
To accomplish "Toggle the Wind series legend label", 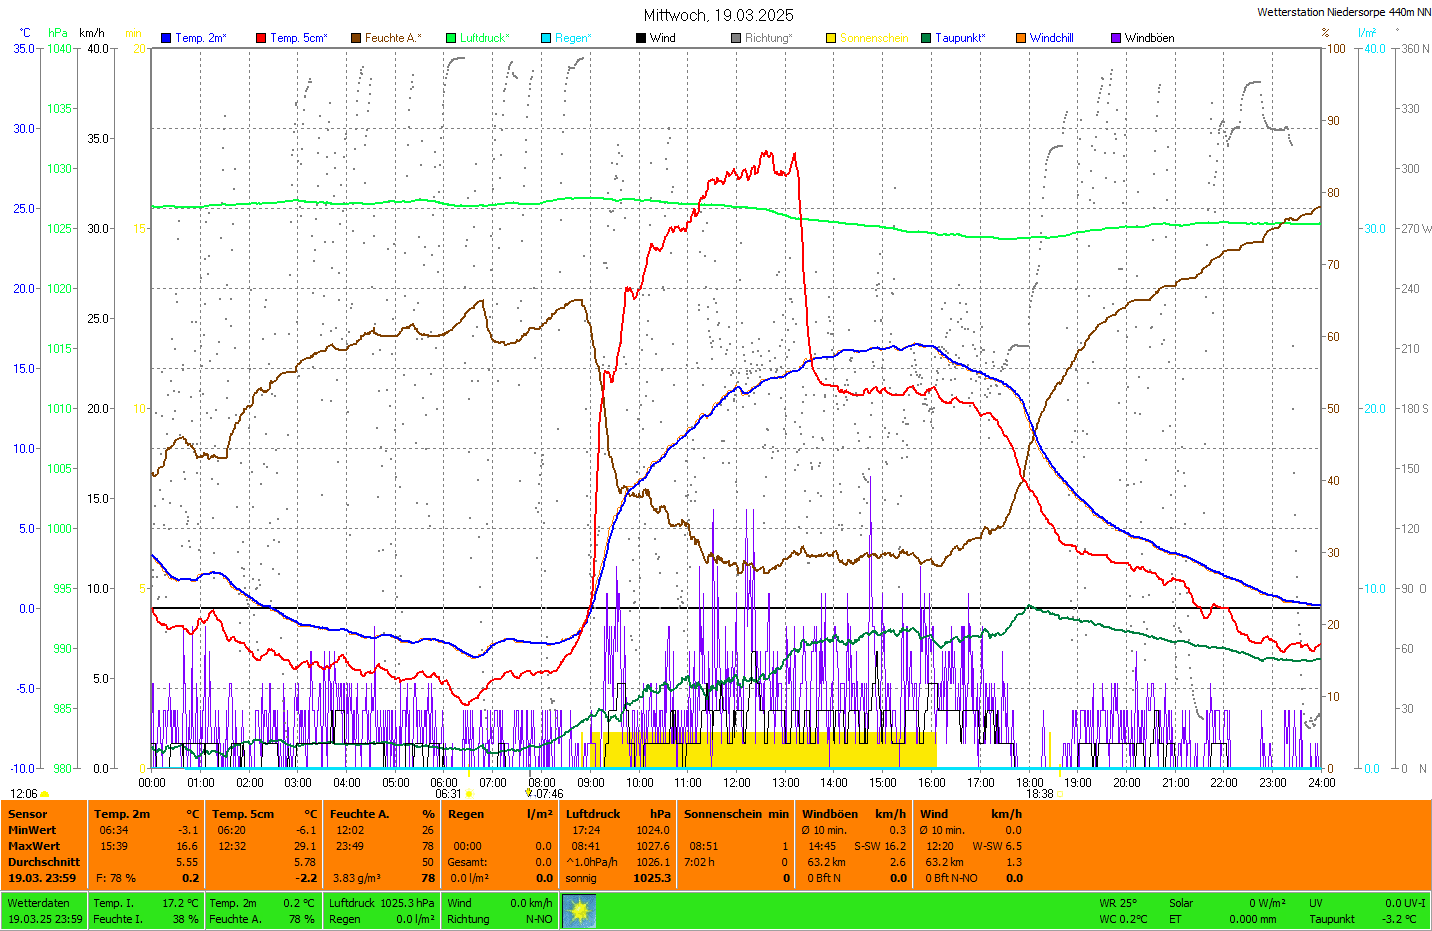I will point(662,38).
